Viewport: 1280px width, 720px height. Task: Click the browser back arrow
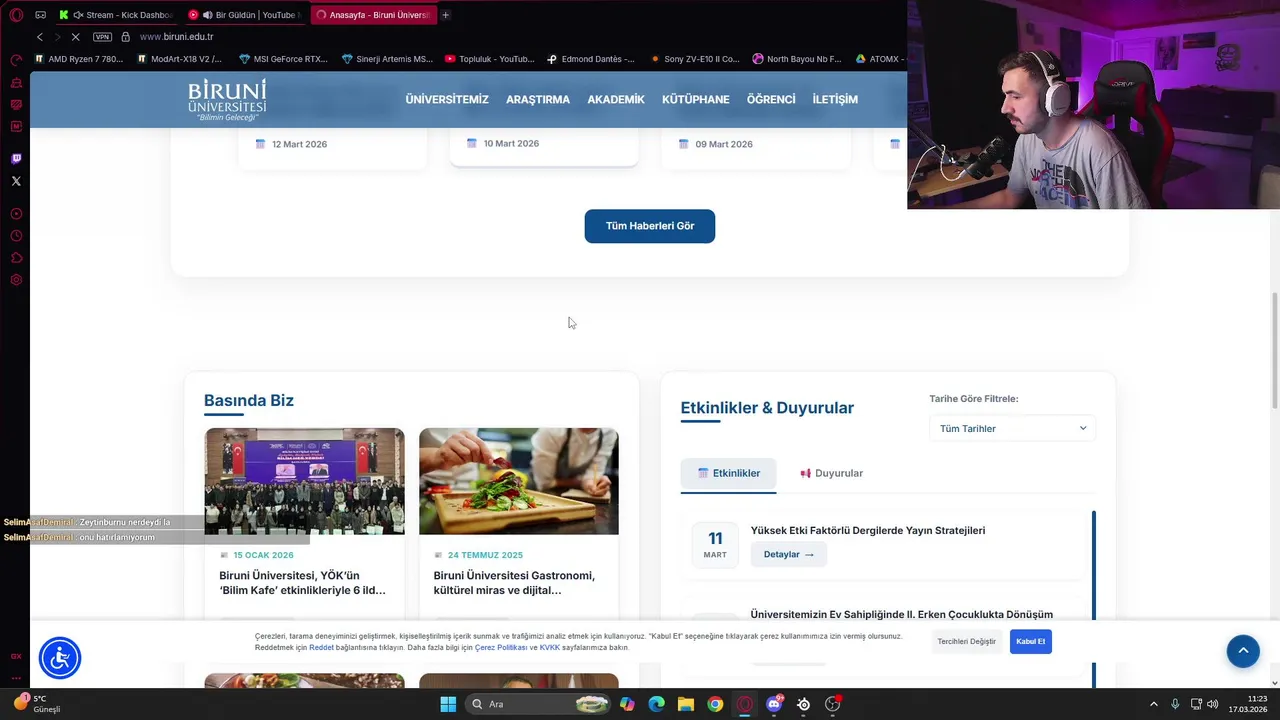[x=40, y=37]
